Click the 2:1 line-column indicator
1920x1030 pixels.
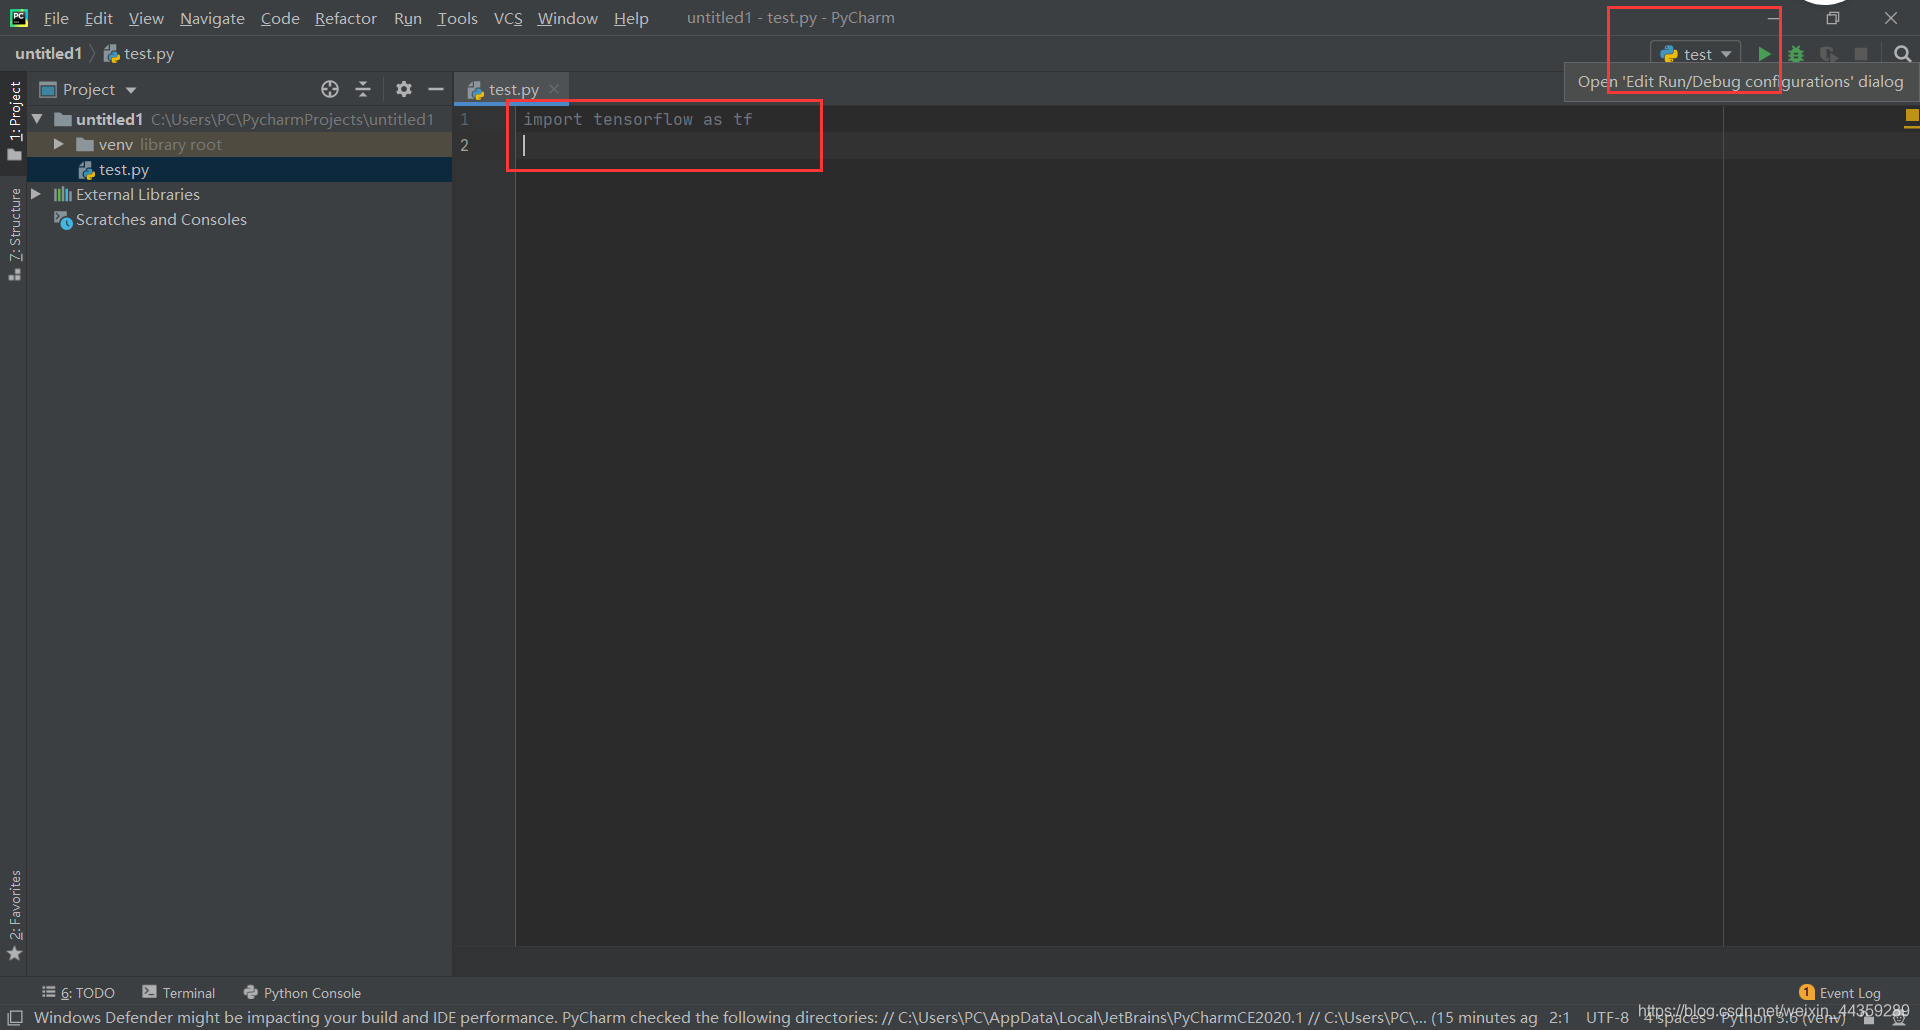(x=1559, y=1017)
